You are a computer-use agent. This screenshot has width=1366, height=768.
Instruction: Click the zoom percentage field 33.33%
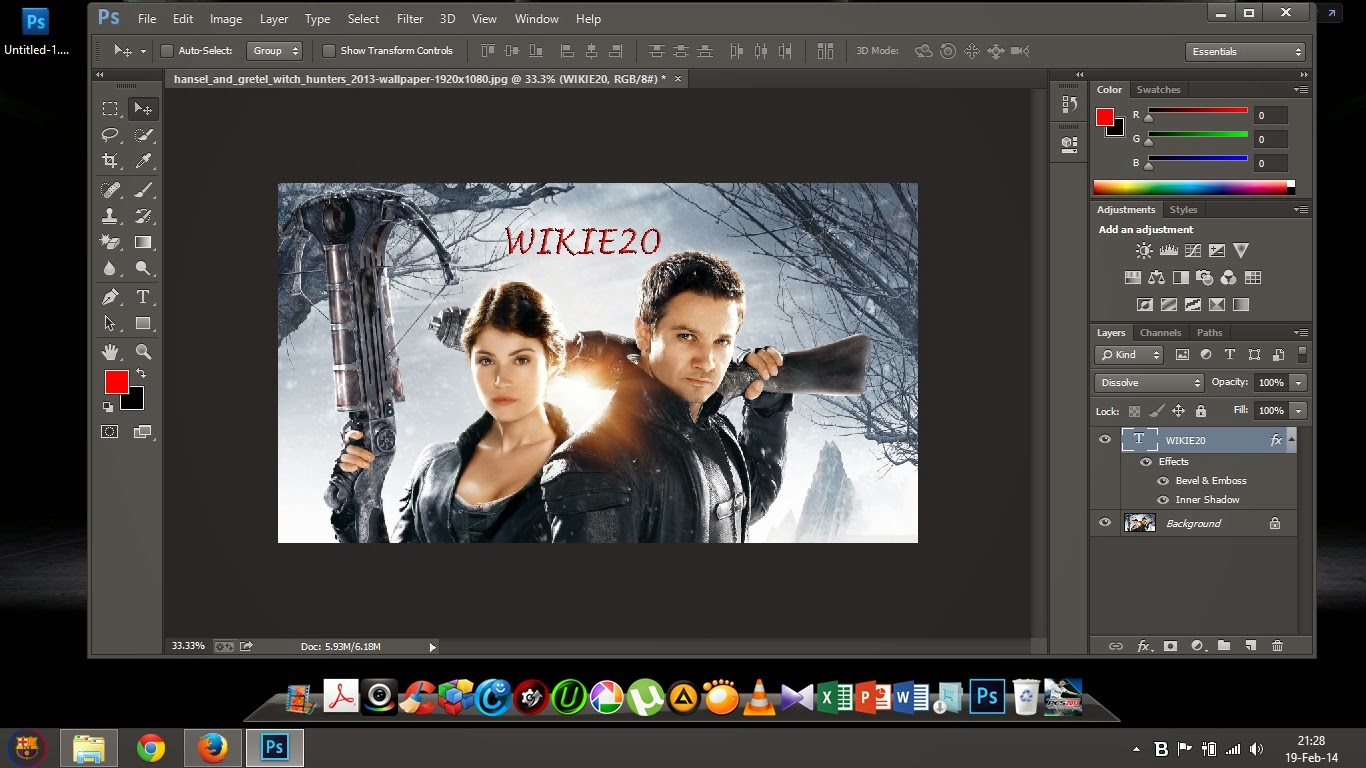187,647
